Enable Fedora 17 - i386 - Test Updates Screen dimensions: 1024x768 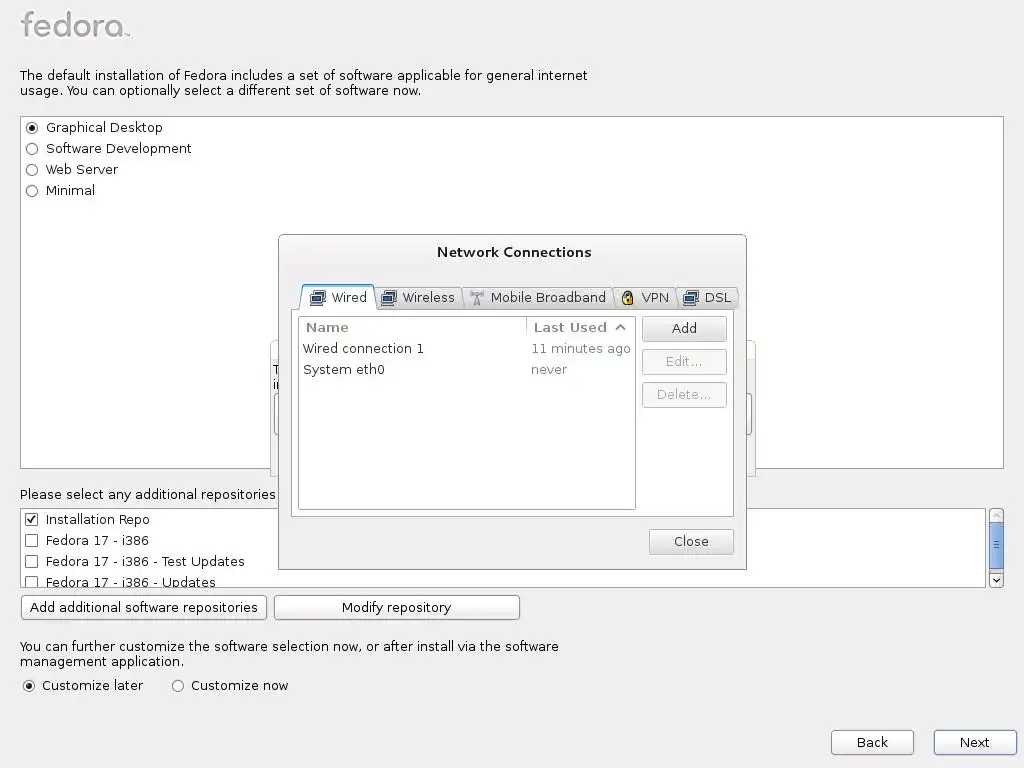[x=31, y=562]
